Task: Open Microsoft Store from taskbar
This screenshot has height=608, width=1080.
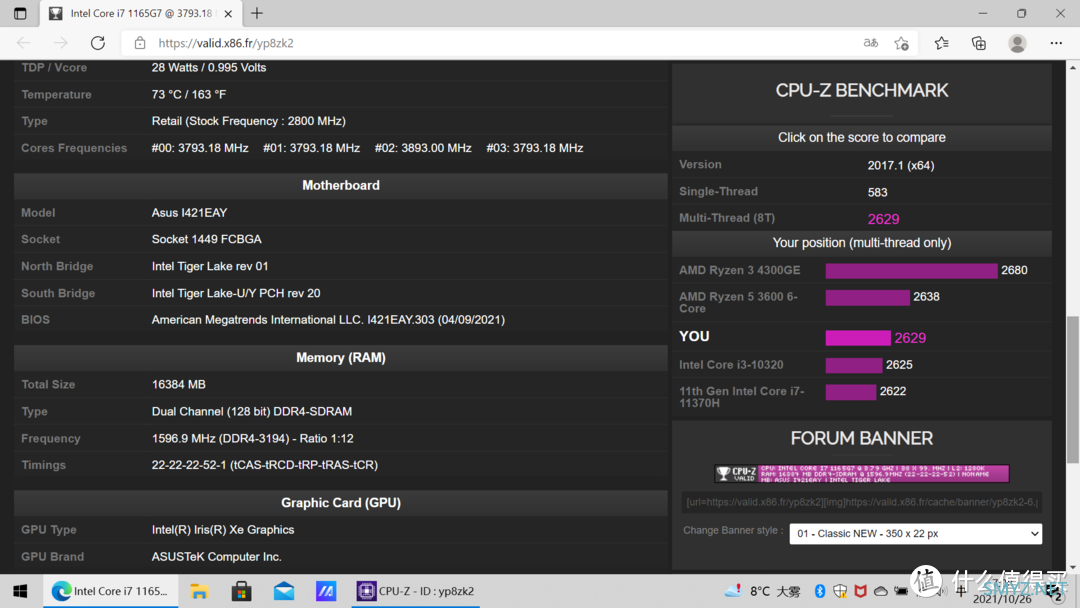Action: [241, 591]
